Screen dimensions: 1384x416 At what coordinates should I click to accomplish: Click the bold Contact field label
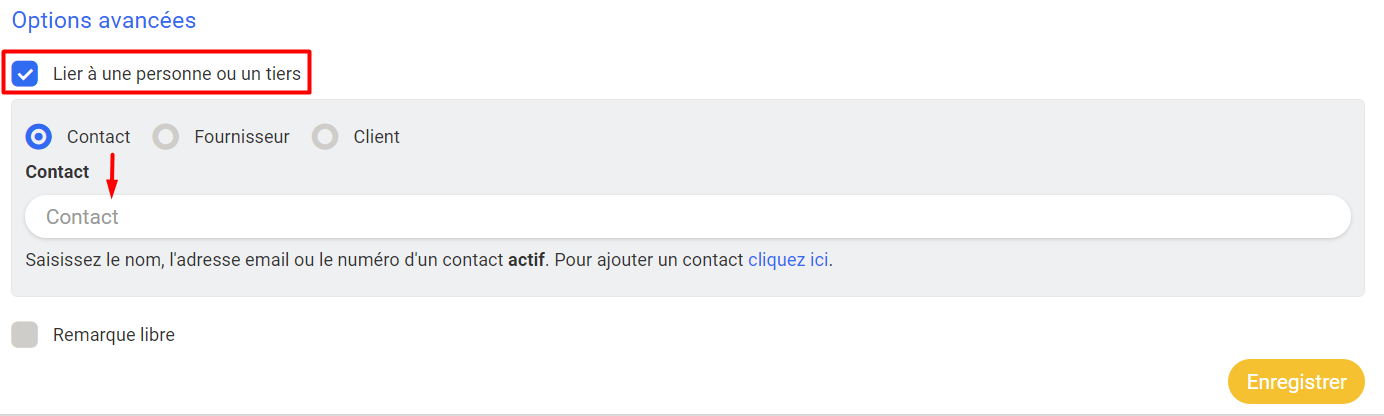[x=57, y=172]
